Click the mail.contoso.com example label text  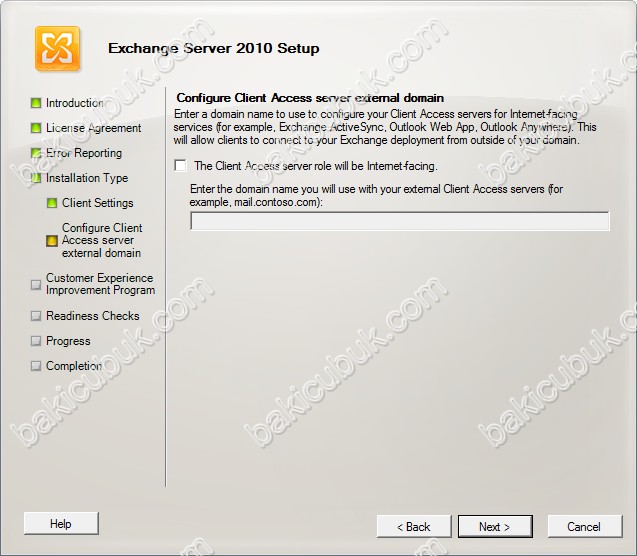point(376,195)
